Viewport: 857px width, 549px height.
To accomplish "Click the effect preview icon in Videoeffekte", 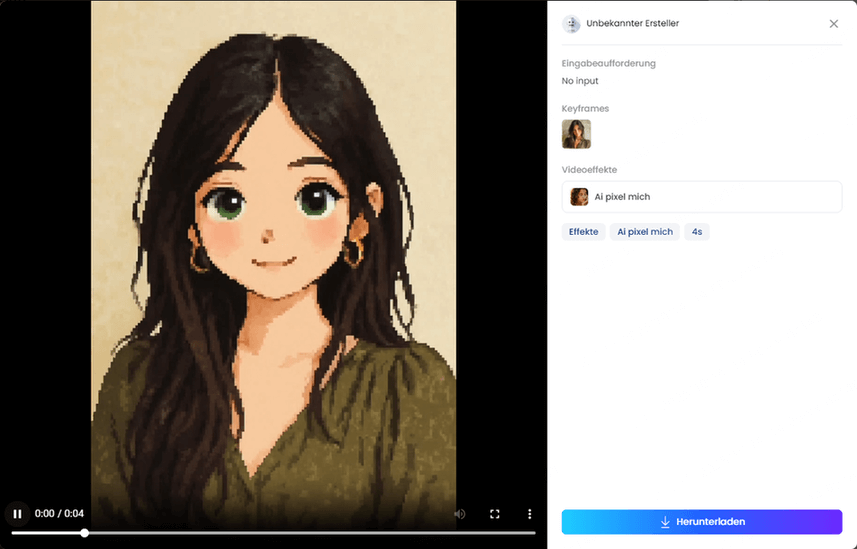I will coord(579,197).
